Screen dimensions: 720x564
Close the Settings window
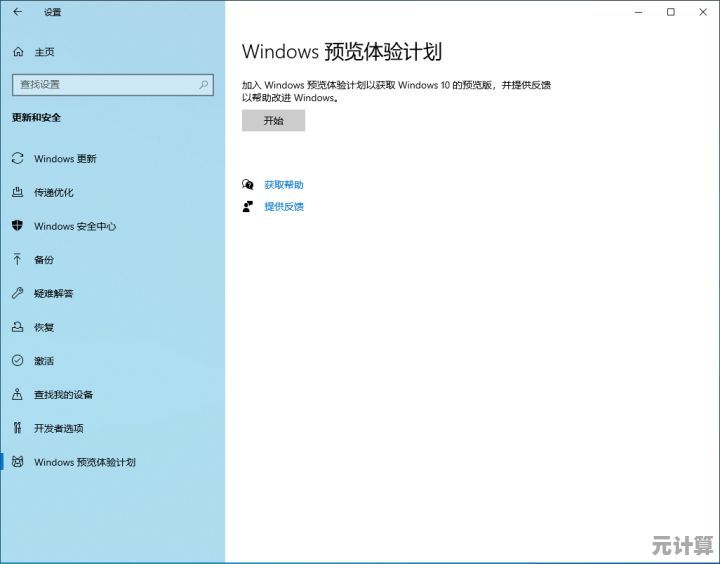tap(703, 12)
